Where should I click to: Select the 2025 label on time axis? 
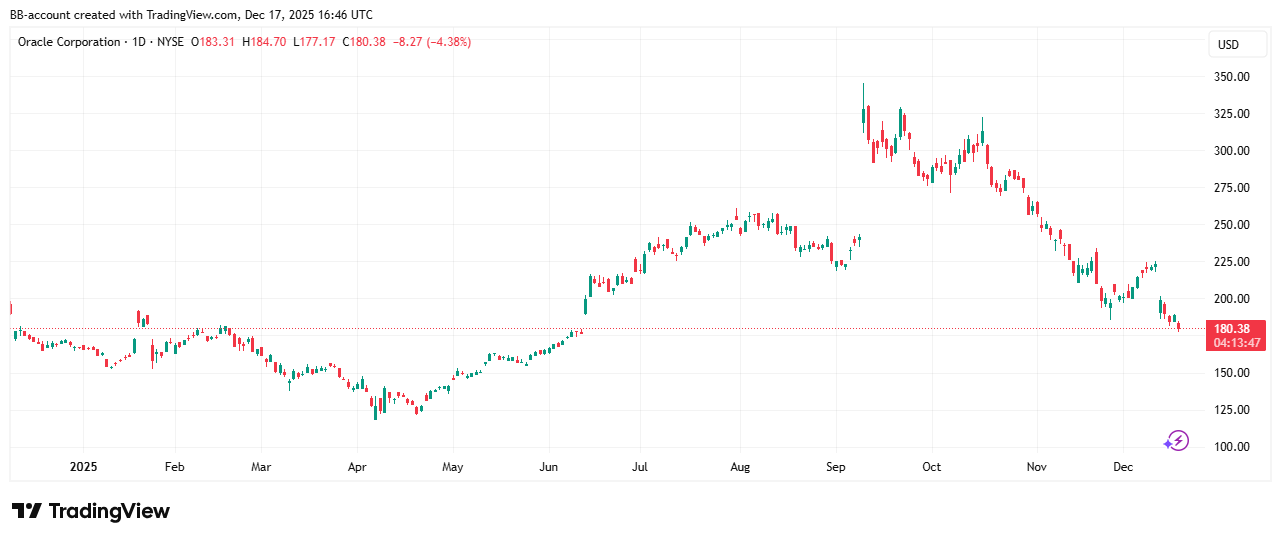tap(83, 466)
